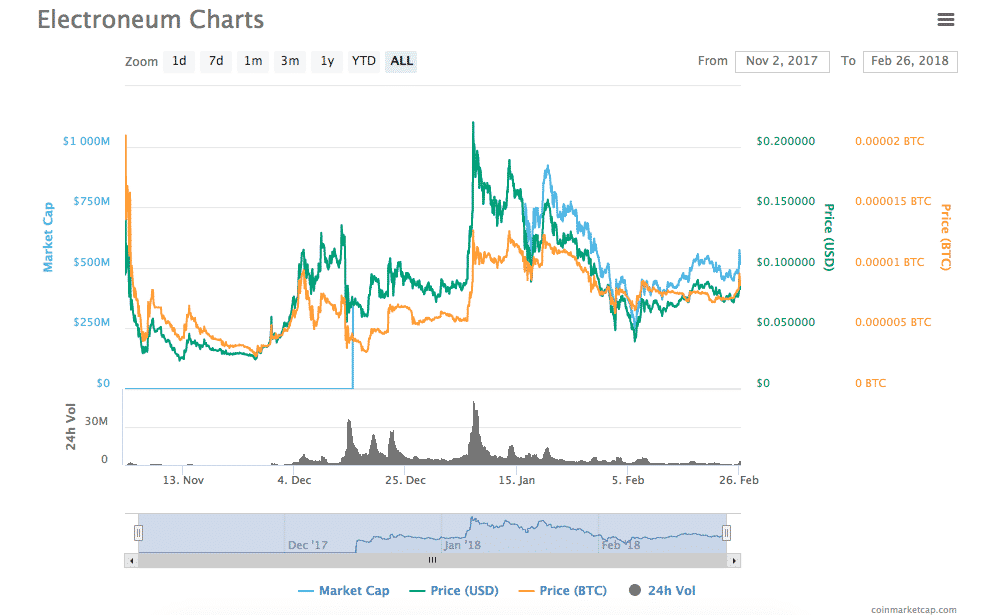Image resolution: width=999 pixels, height=615 pixels.
Task: Toggle Market Cap series in legend
Action: pyautogui.click(x=343, y=591)
